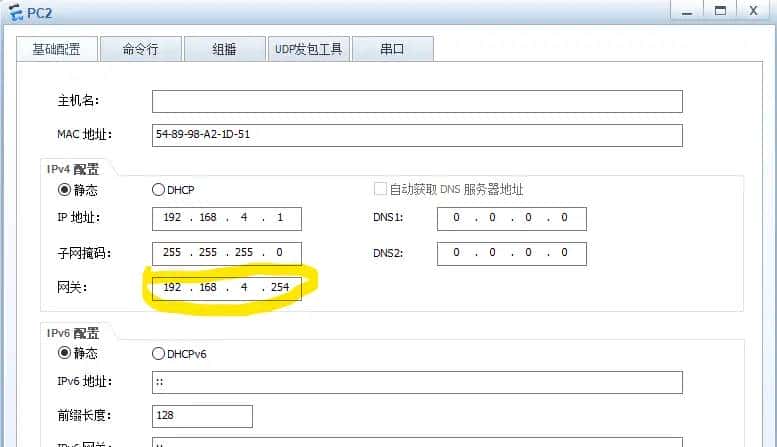Click the DNS2 address field

coord(511,254)
